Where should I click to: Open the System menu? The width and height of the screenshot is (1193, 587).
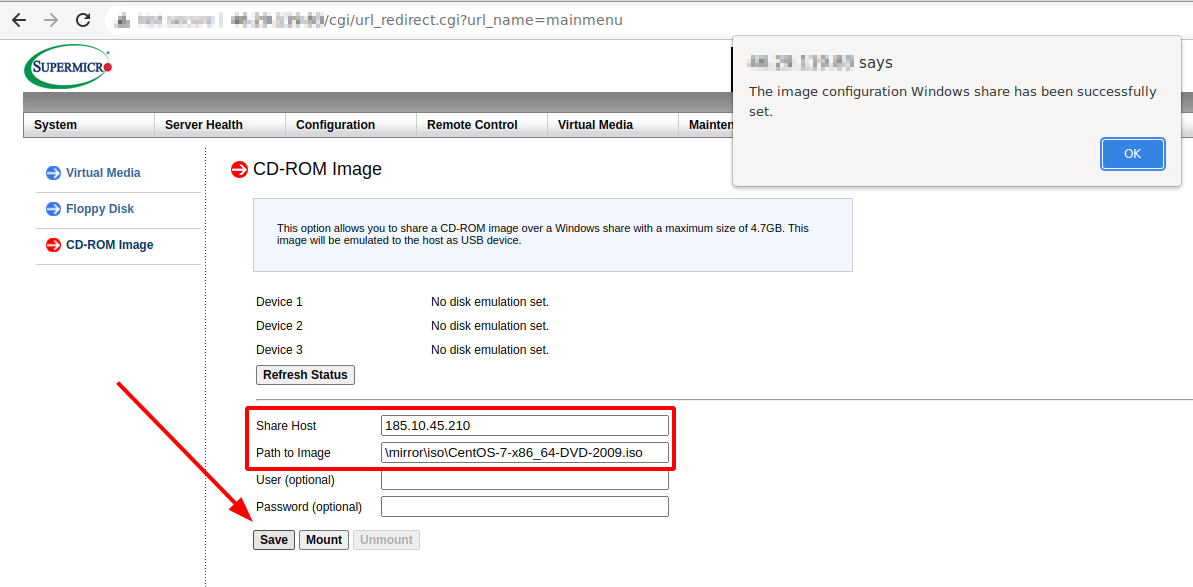[56, 125]
